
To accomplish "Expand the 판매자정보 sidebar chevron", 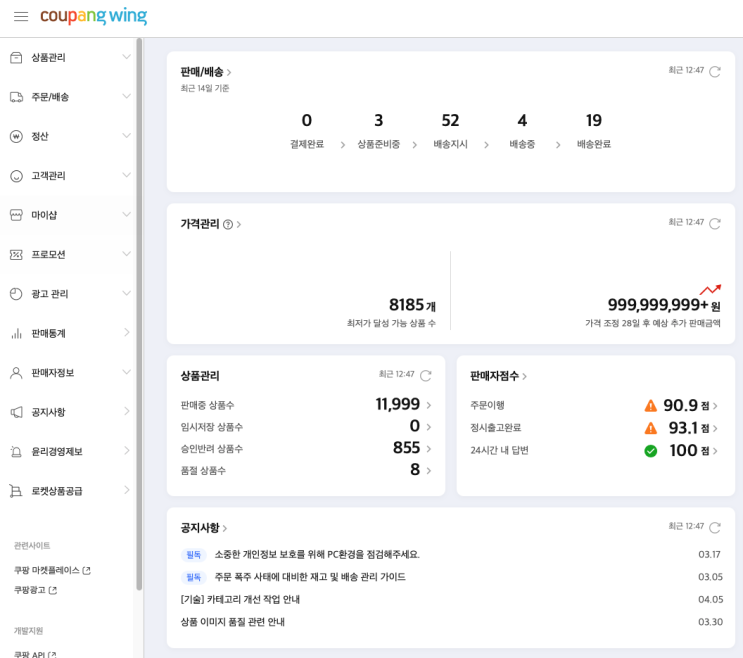I will [127, 372].
